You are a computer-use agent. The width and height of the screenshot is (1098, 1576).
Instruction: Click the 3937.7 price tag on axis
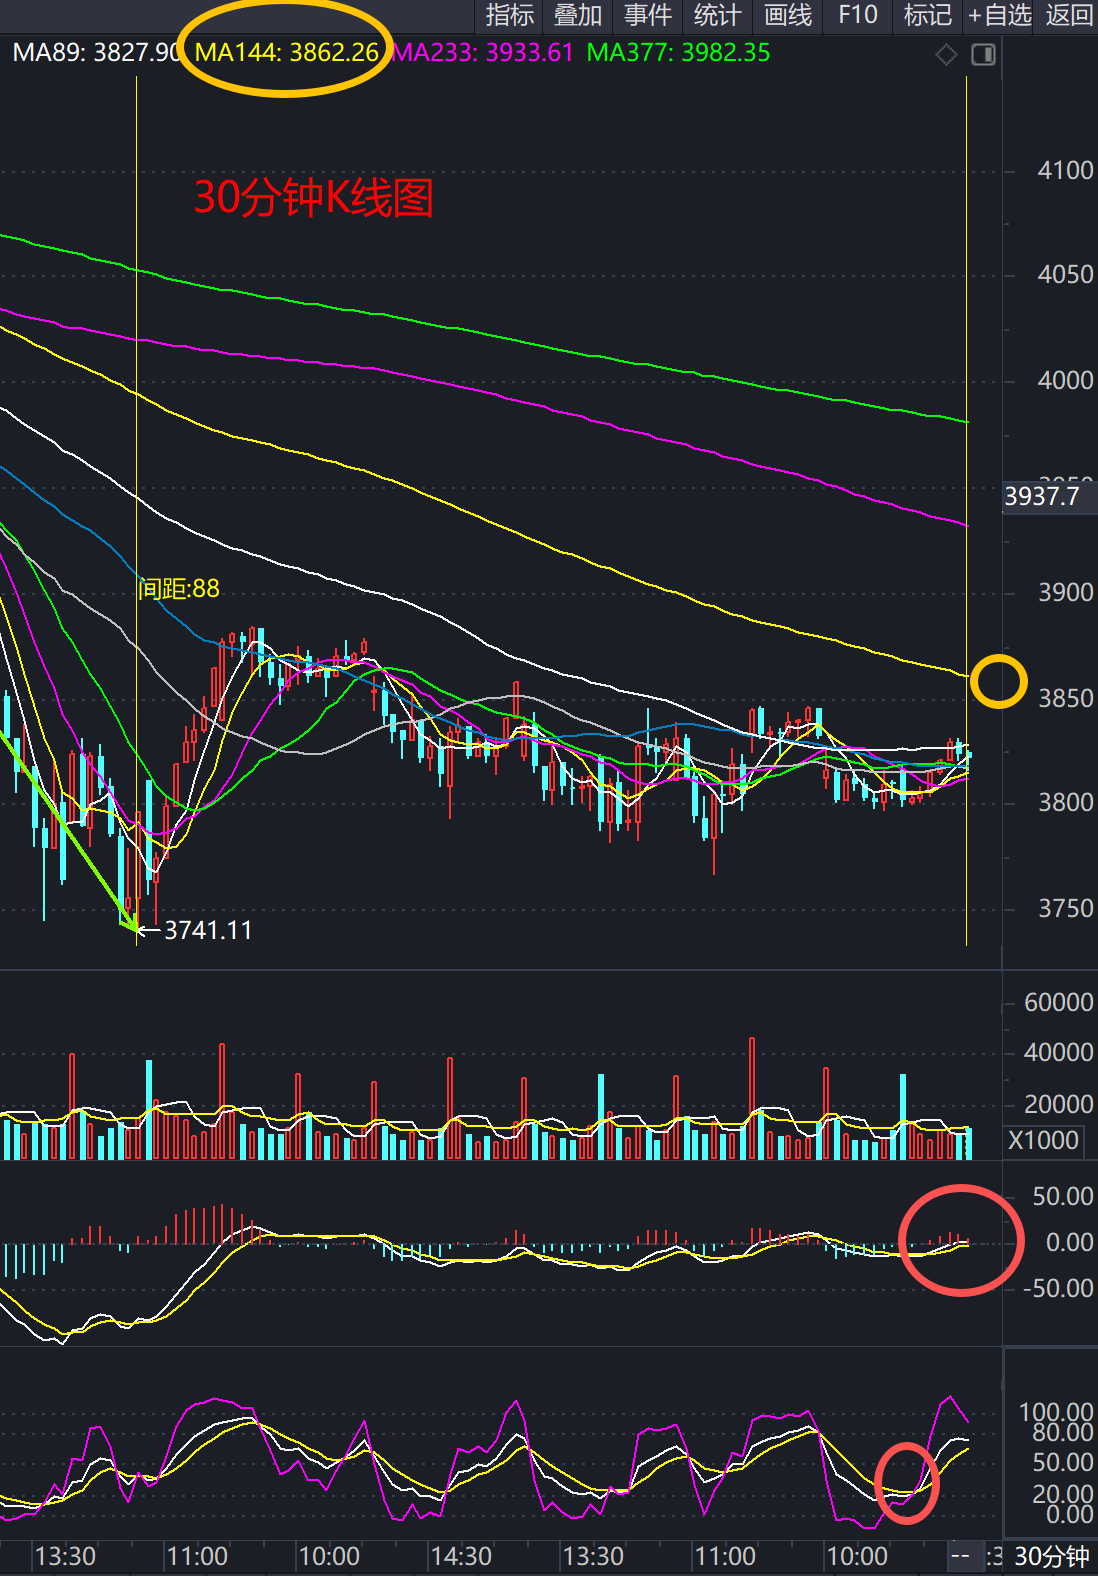1042,497
